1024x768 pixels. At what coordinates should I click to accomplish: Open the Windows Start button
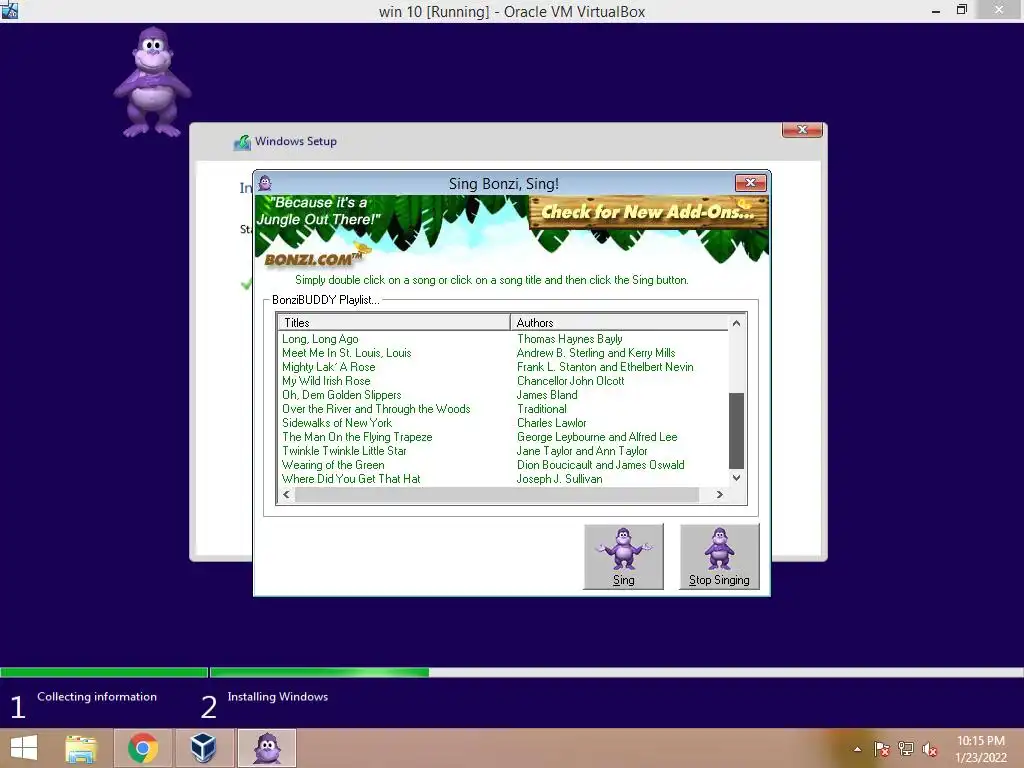[24, 748]
